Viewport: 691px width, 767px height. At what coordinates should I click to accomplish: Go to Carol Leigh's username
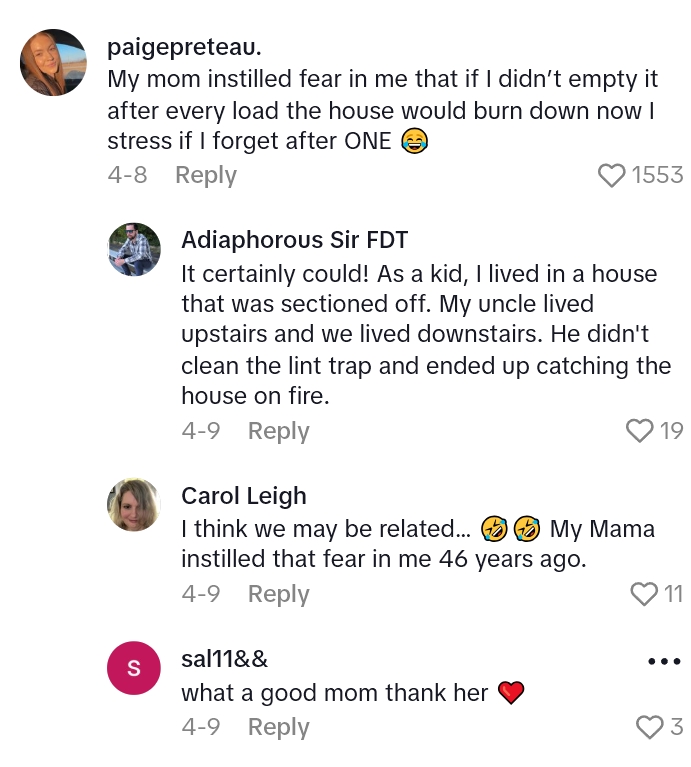(x=244, y=496)
